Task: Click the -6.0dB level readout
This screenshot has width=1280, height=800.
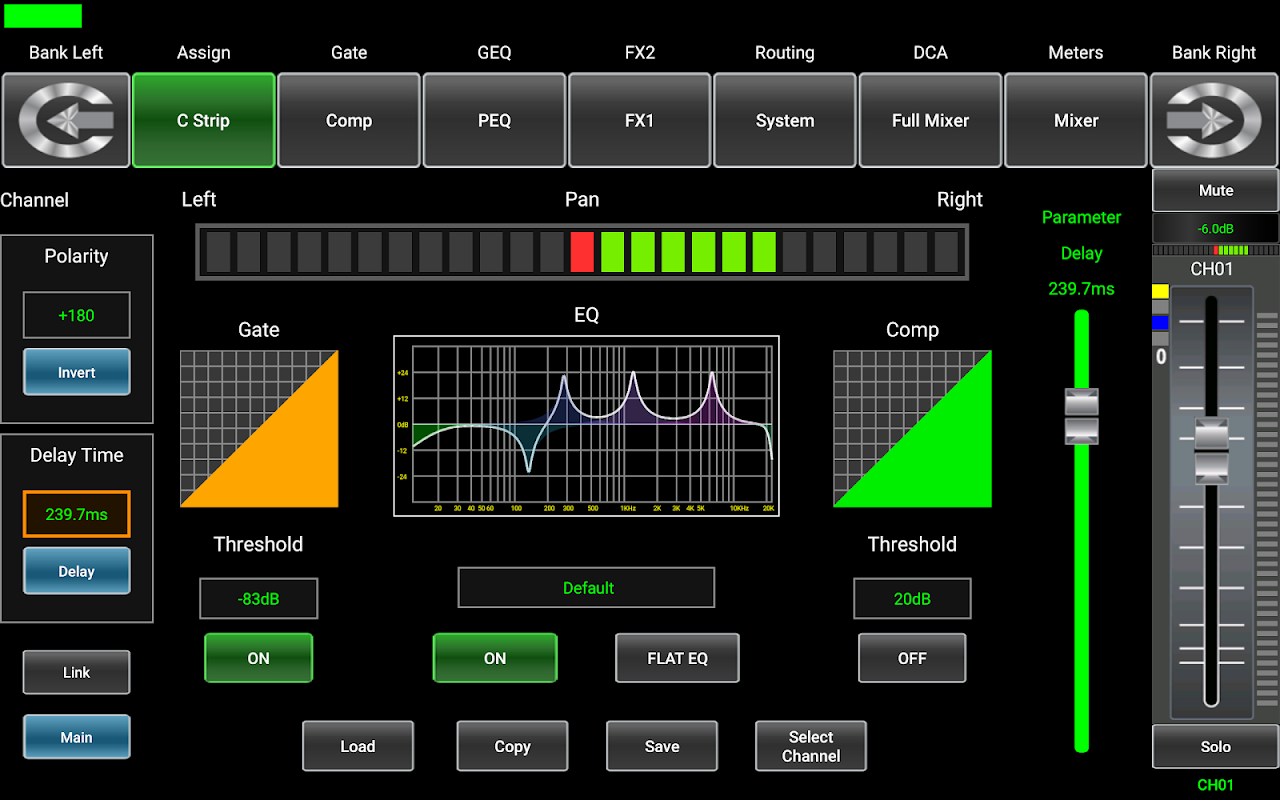Action: click(x=1215, y=228)
